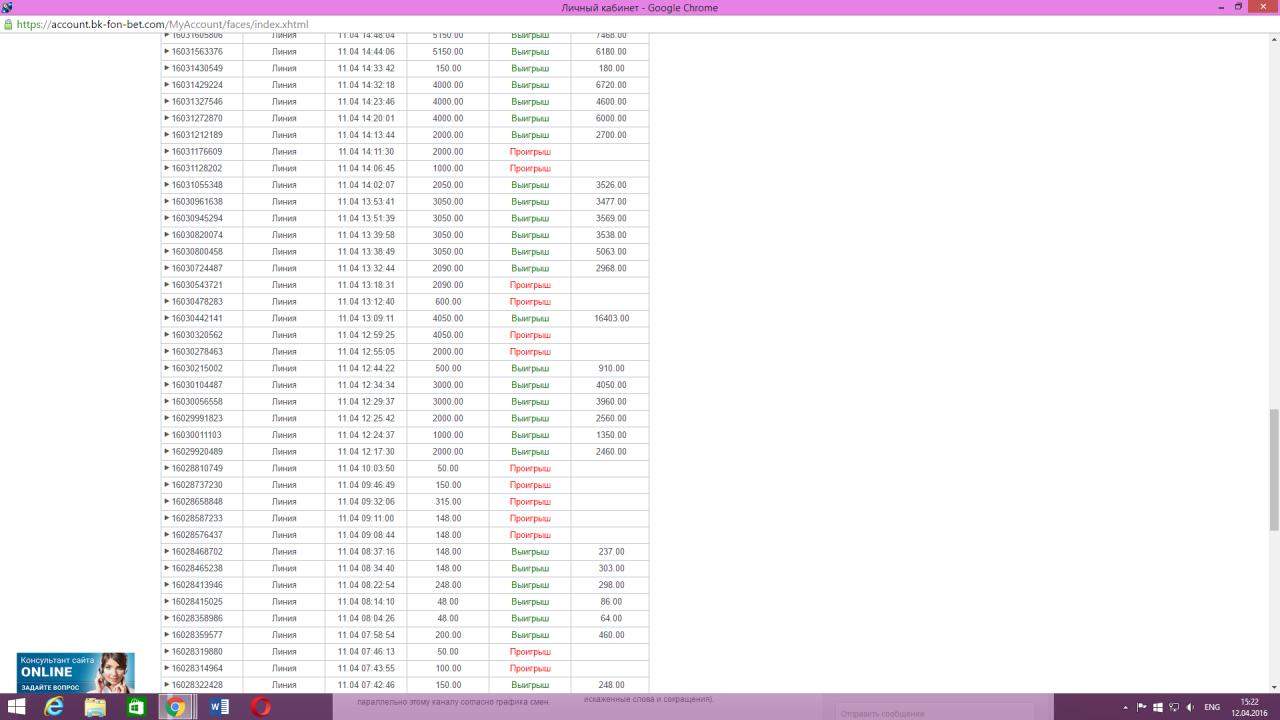Show hidden system tray icons arrow
This screenshot has height=720, width=1280.
pos(1126,707)
